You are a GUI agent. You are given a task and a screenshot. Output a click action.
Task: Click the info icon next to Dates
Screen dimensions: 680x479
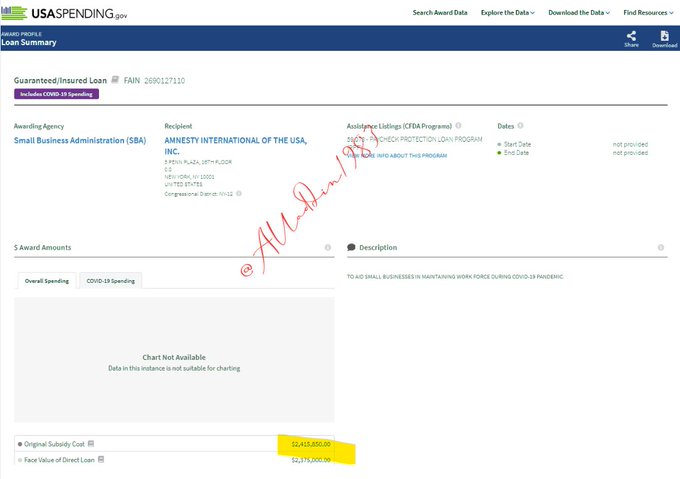(x=520, y=126)
